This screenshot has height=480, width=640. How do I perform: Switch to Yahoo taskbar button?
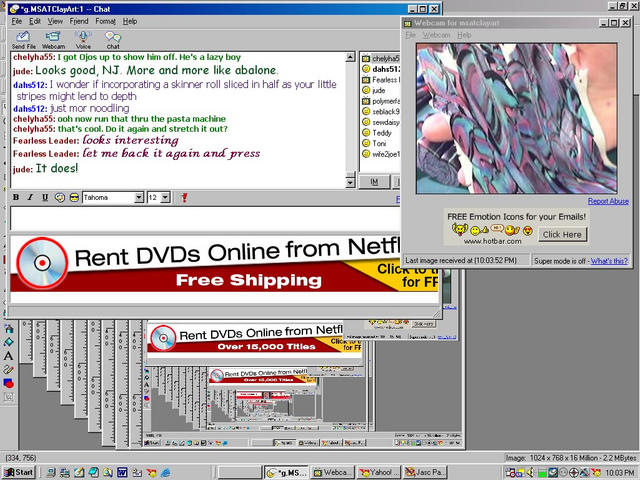[x=378, y=473]
